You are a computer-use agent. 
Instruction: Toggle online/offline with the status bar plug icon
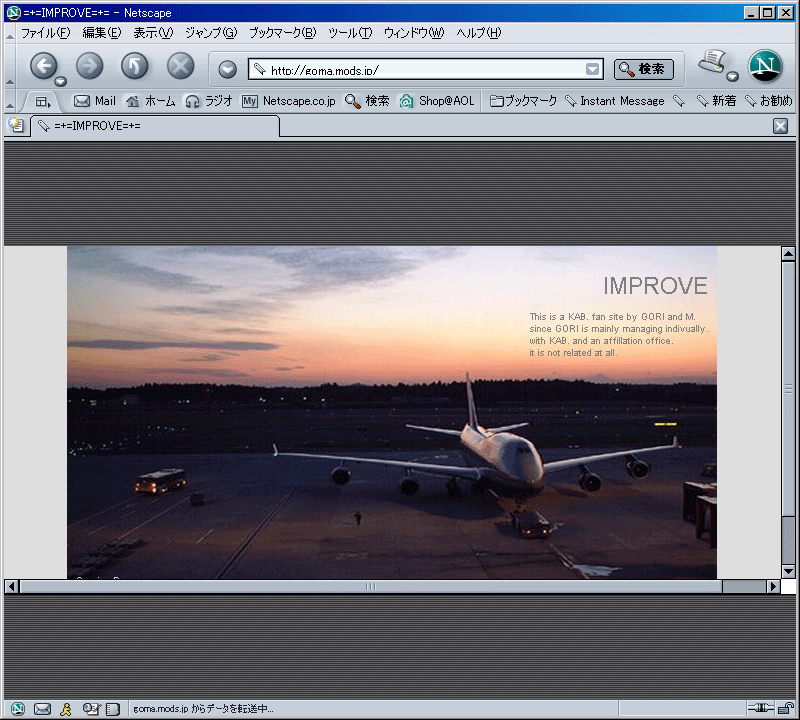pyautogui.click(x=760, y=708)
